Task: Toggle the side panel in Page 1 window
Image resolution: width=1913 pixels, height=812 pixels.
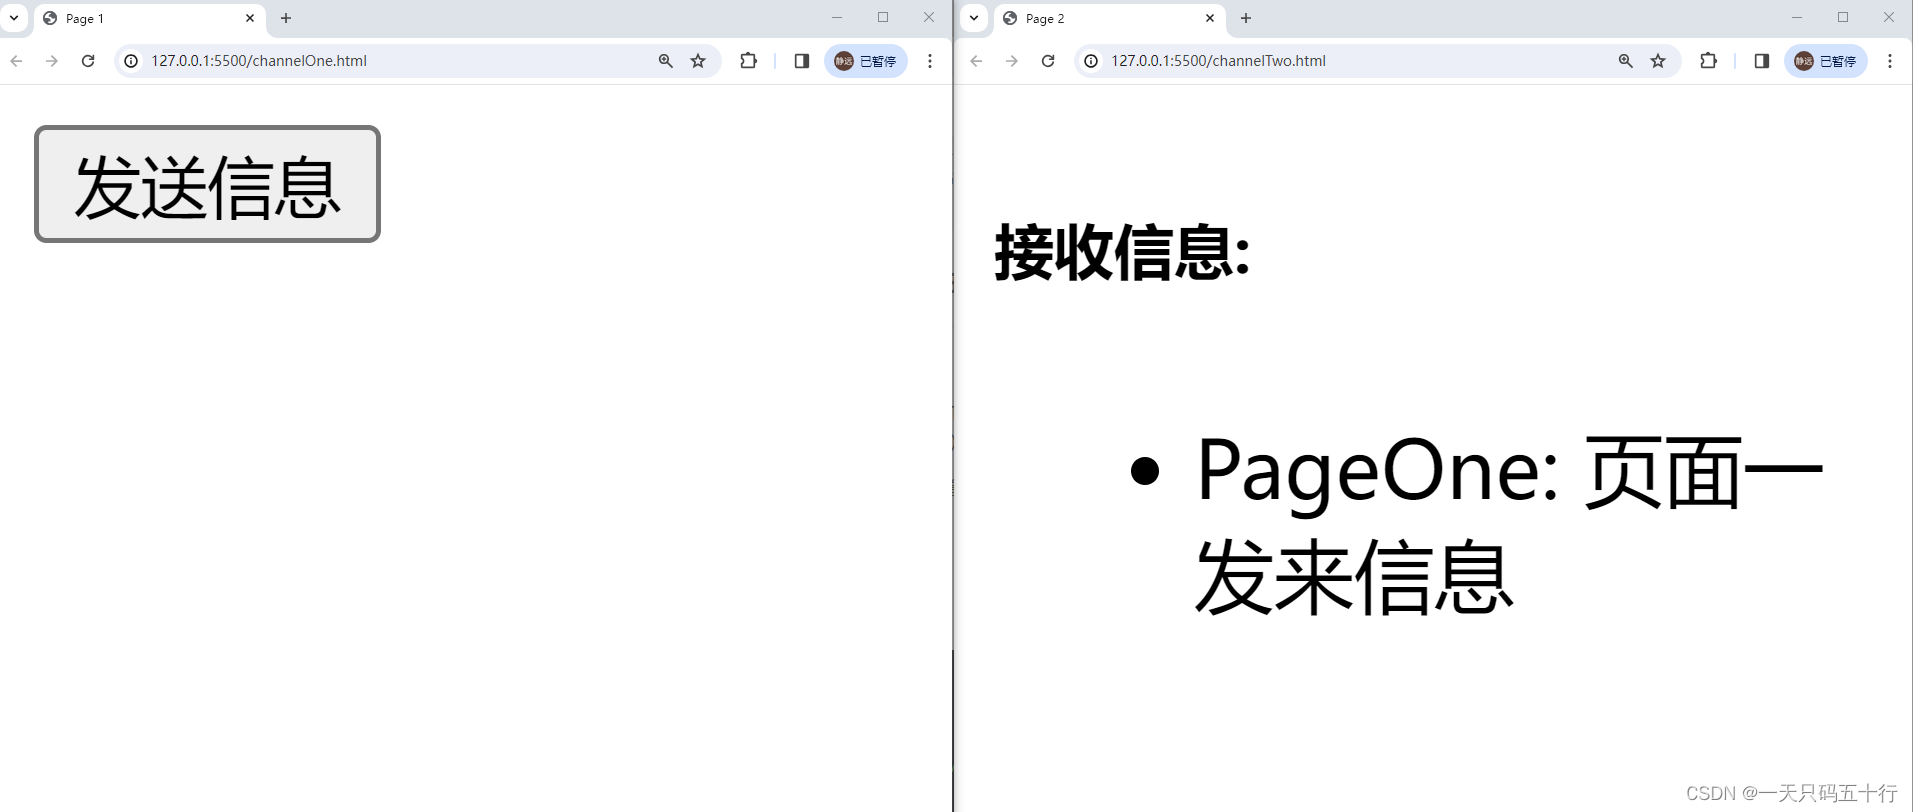Action: click(x=802, y=61)
